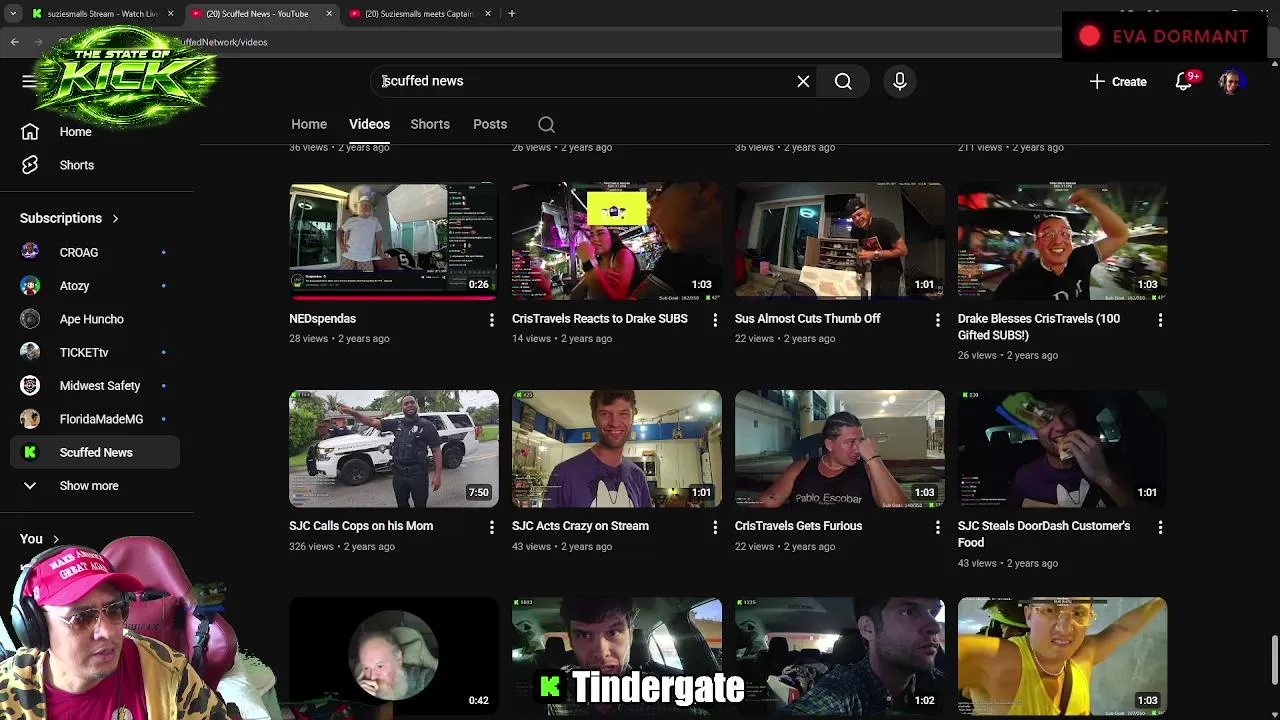
Task: Click the magnifier search button
Action: click(843, 81)
